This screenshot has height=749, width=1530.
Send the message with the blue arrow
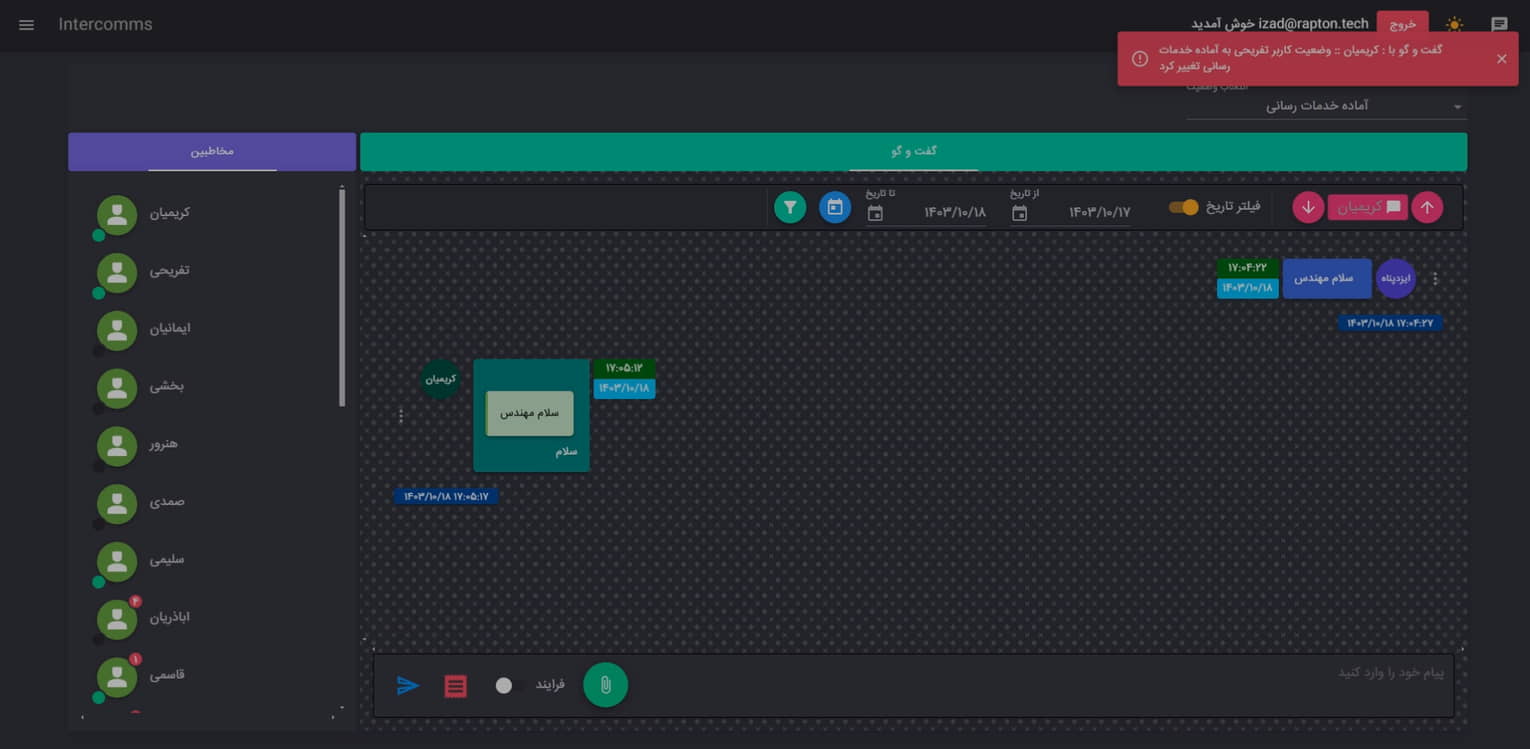[408, 686]
